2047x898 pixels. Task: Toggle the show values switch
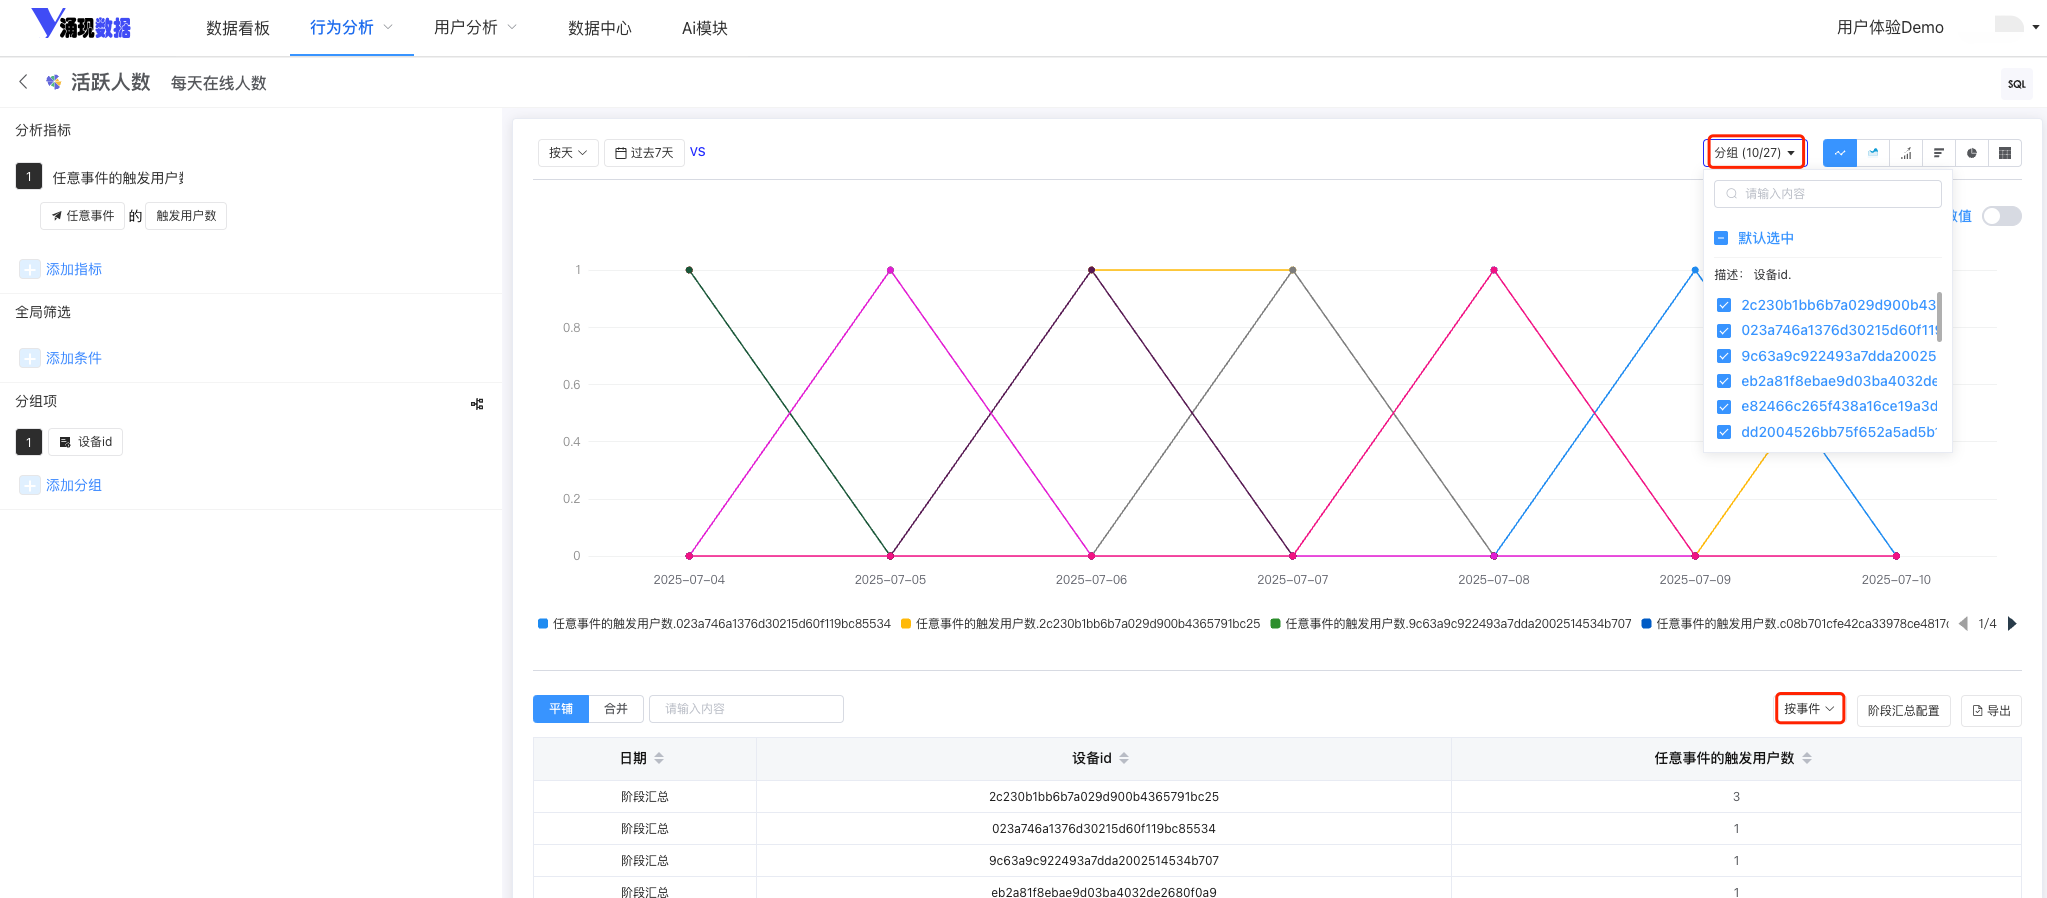click(x=2002, y=216)
